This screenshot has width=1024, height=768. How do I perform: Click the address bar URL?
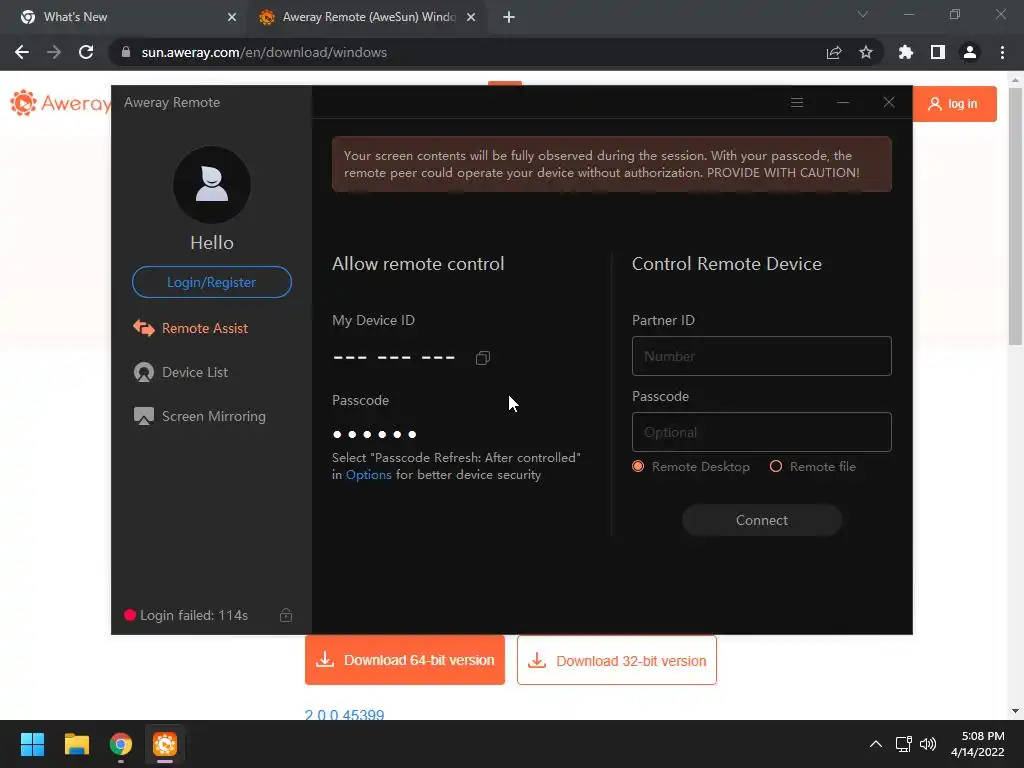[x=264, y=52]
